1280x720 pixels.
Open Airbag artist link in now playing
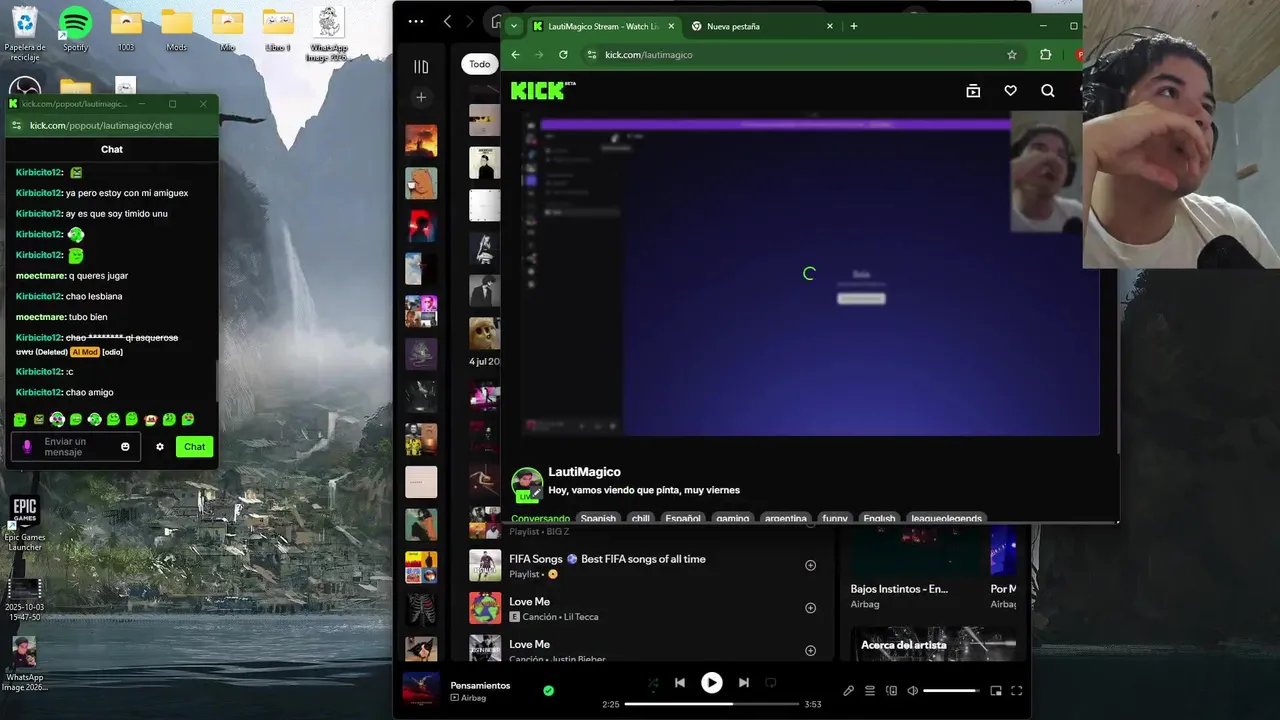tap(473, 698)
